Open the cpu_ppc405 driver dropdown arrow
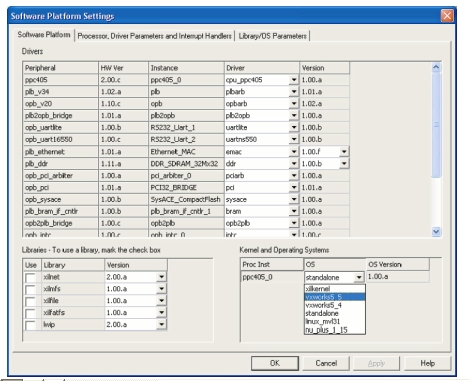 point(294,80)
